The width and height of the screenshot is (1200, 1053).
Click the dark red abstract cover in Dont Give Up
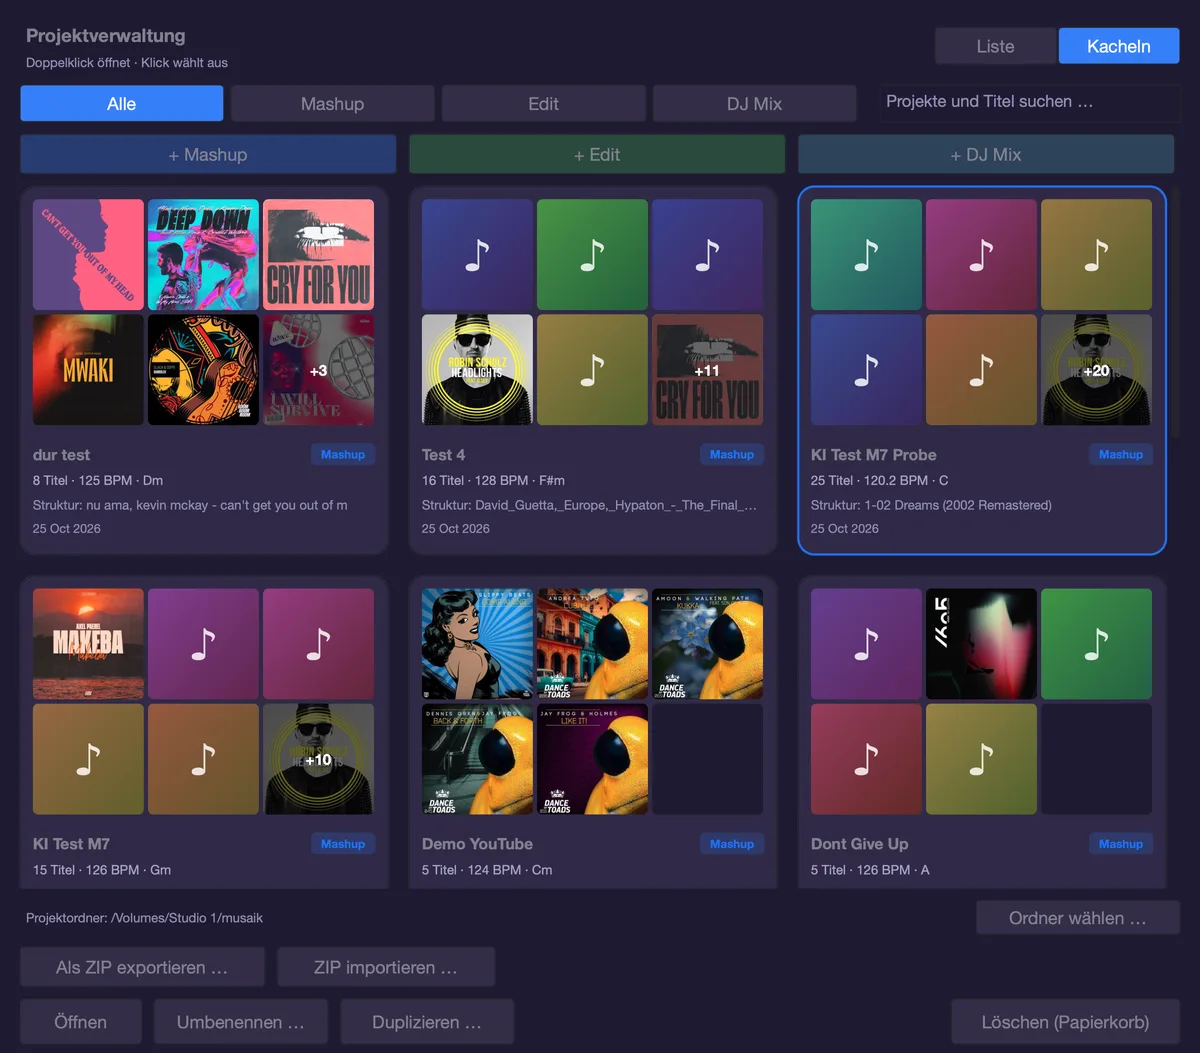tap(981, 644)
